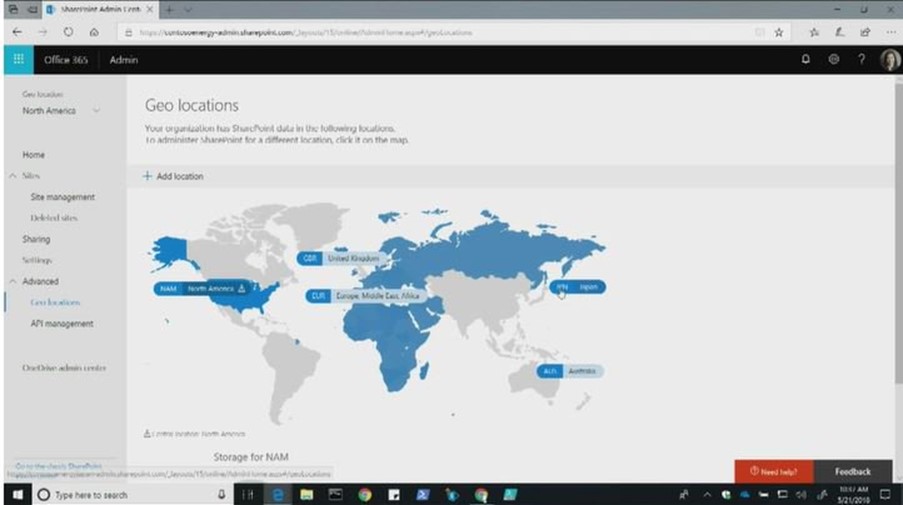Open the web notes pen icon
This screenshot has width=903, height=505.
click(x=840, y=33)
